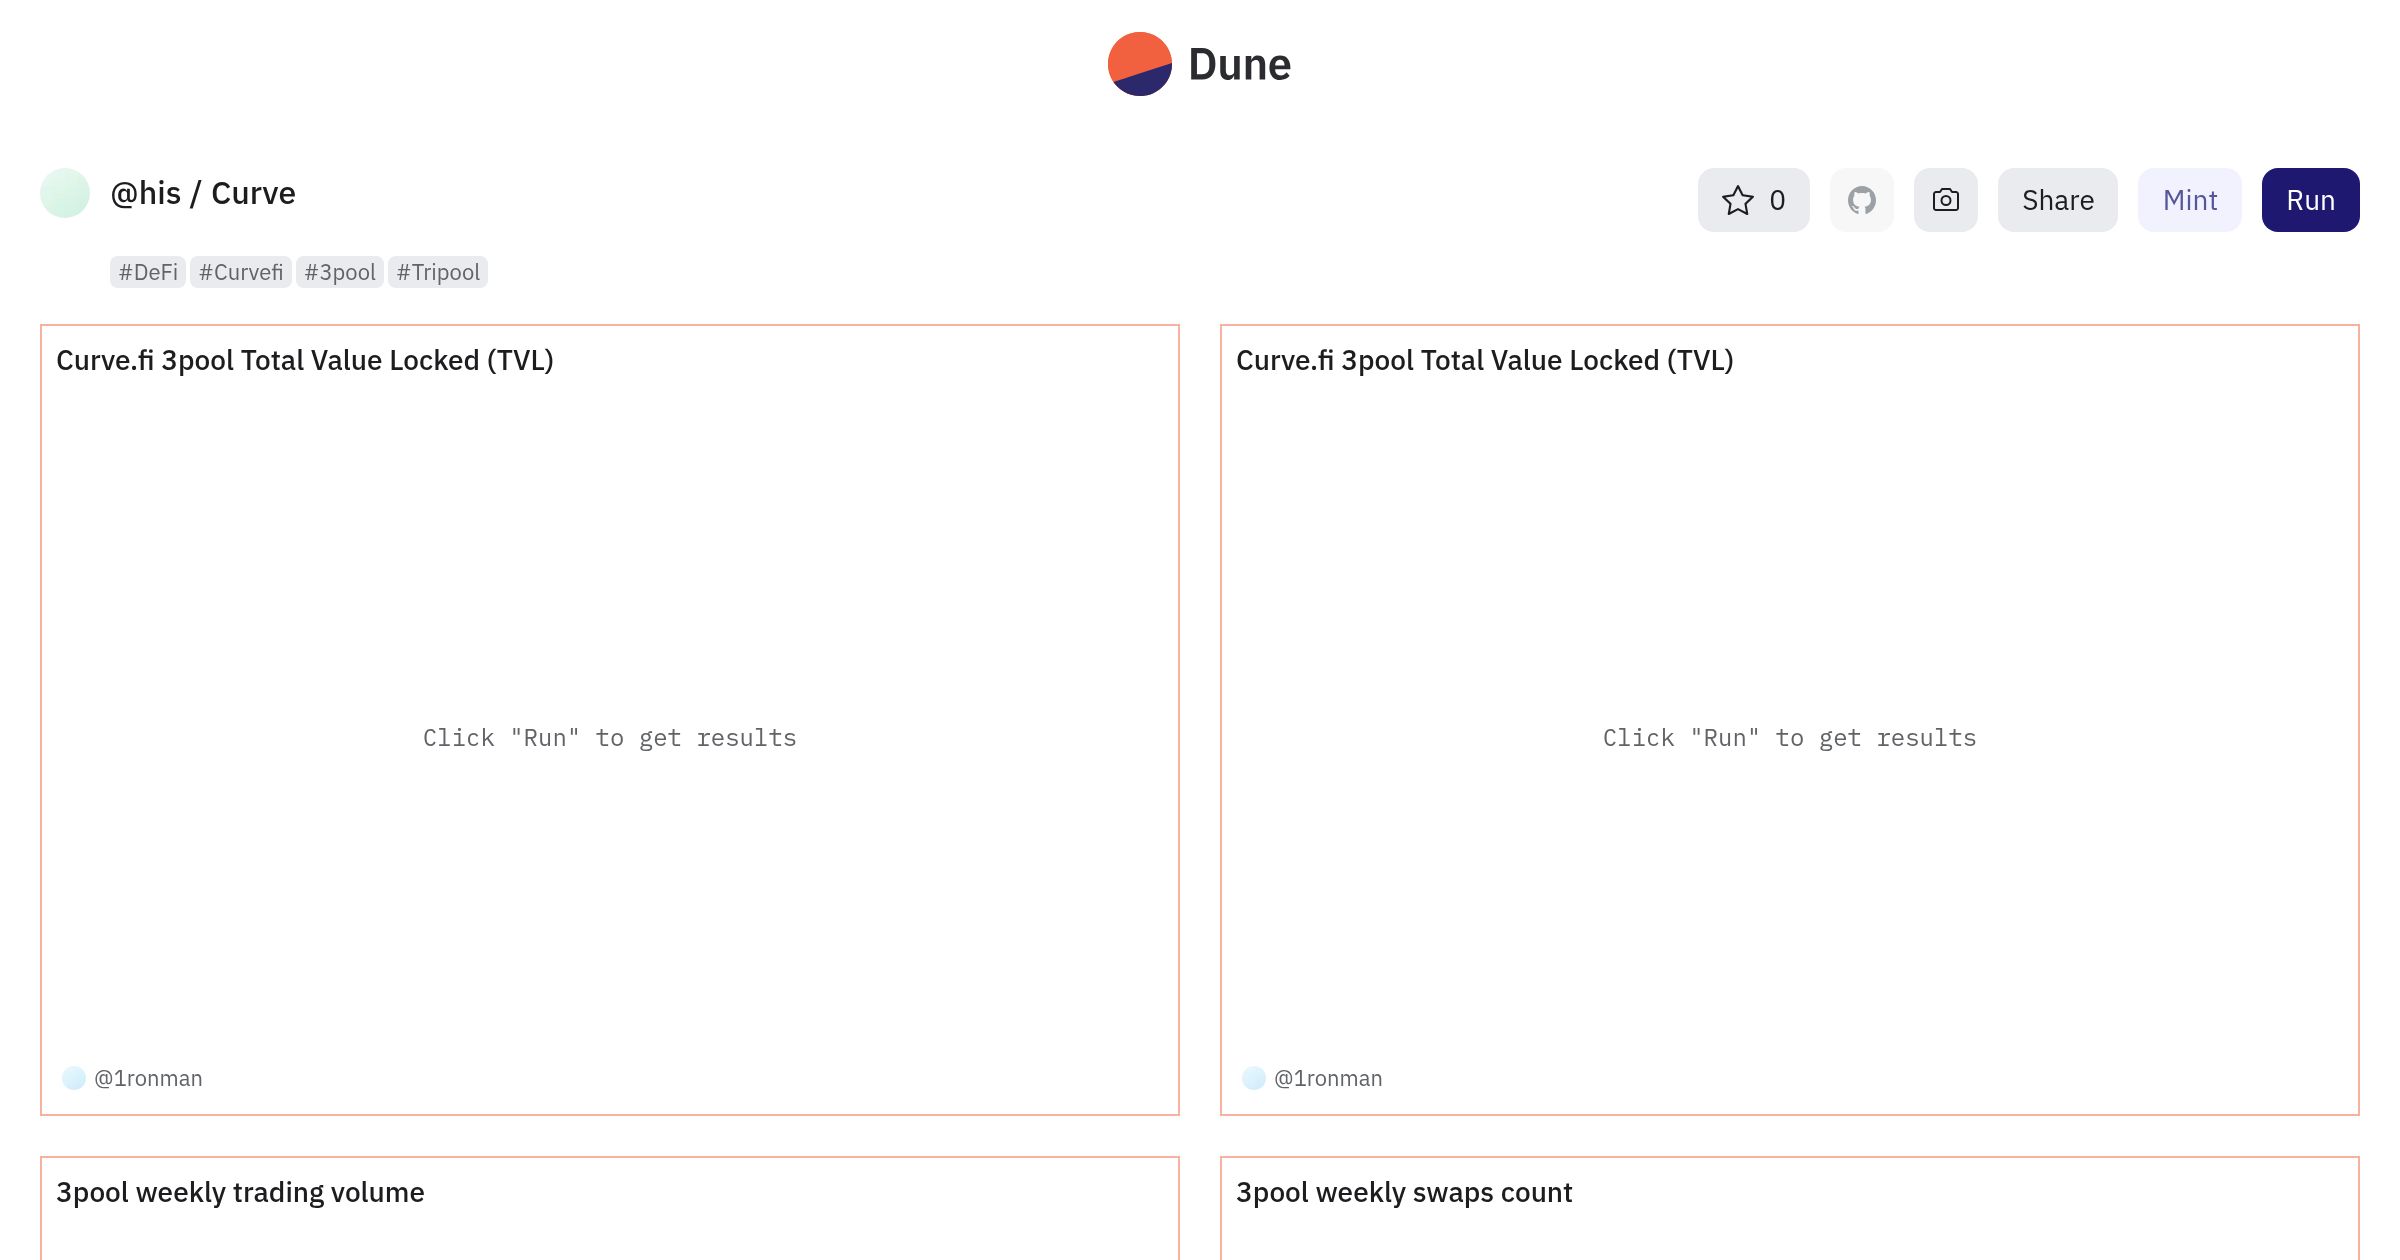Open right Curve.fi 3pool TVL chart title

1485,360
